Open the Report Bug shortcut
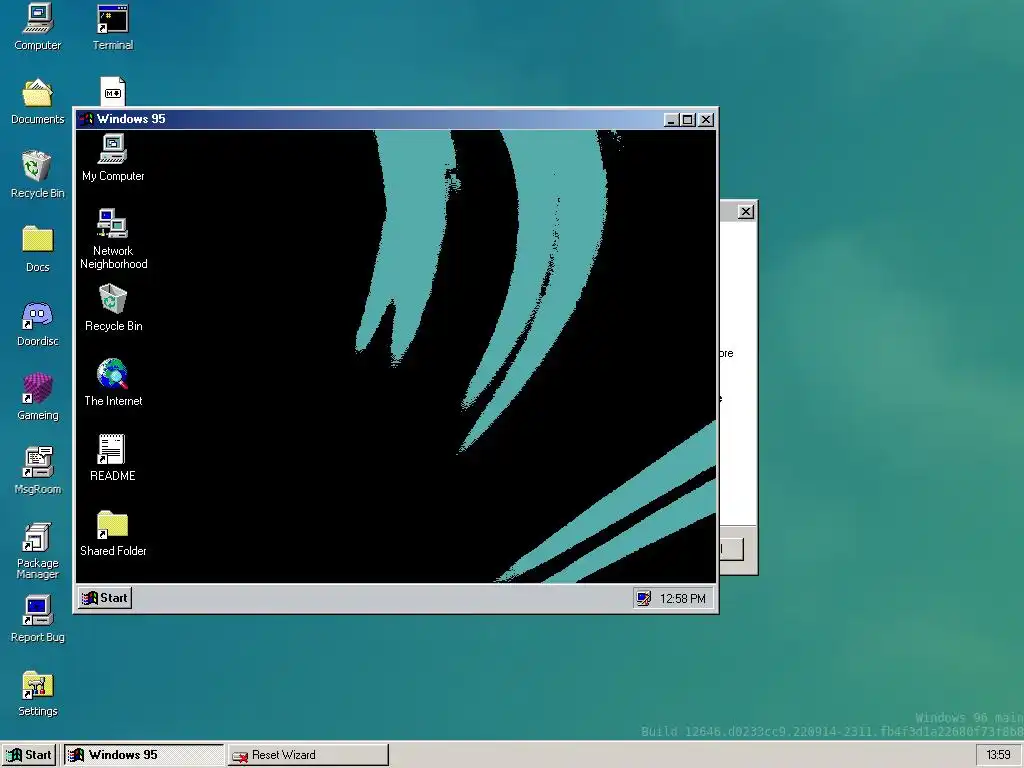 click(37, 618)
